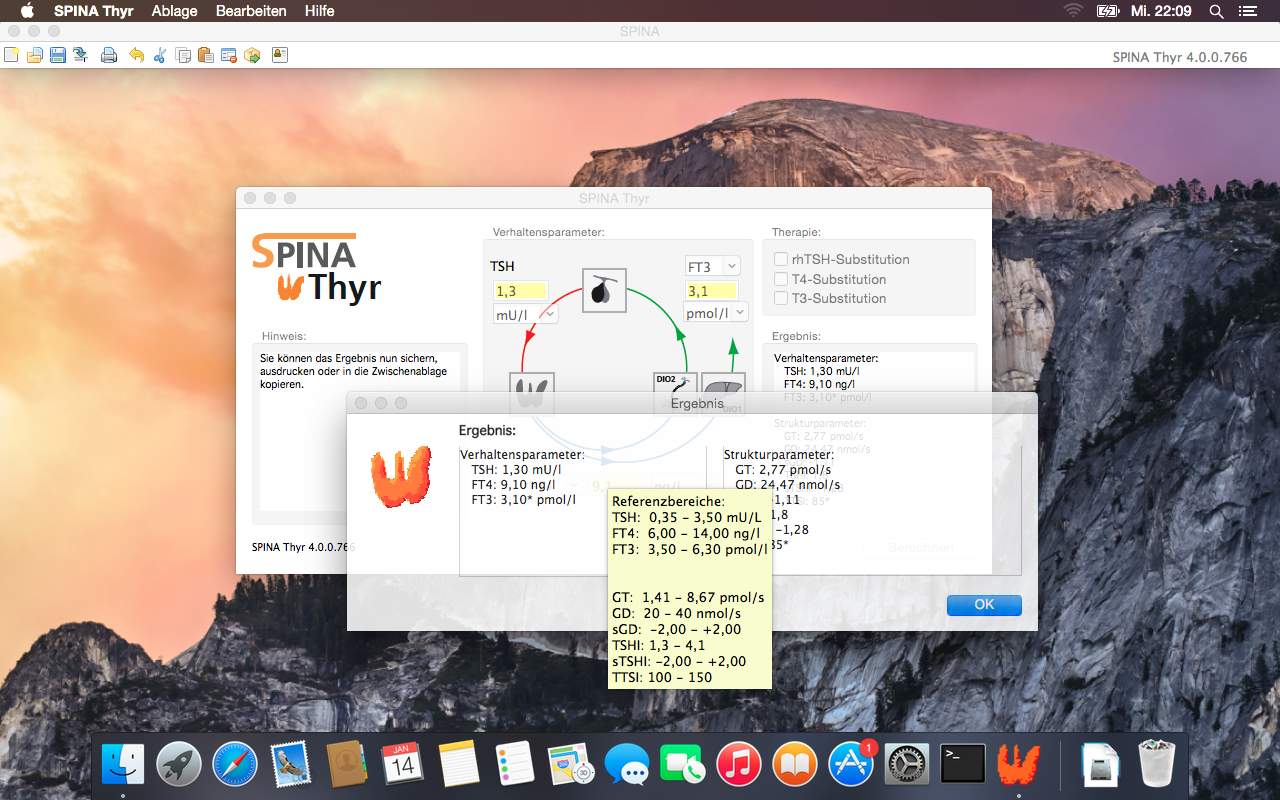Viewport: 1280px width, 800px height.
Task: Open Spotlight search in the menu bar
Action: click(x=1216, y=11)
